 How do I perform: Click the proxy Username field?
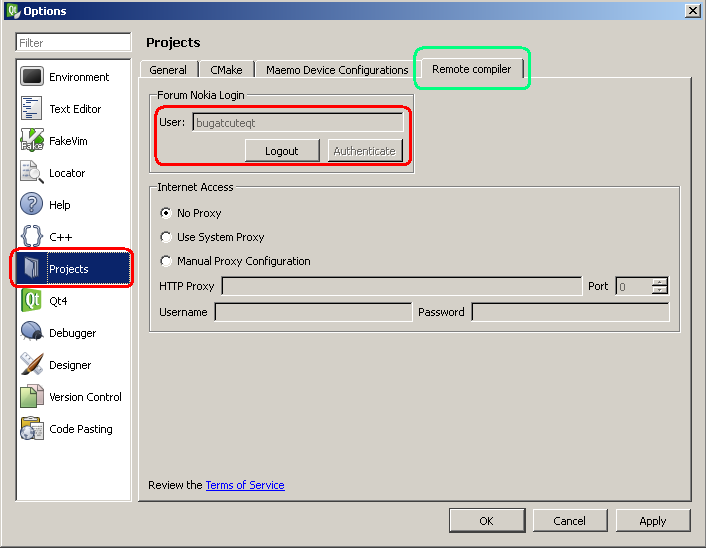pos(313,312)
